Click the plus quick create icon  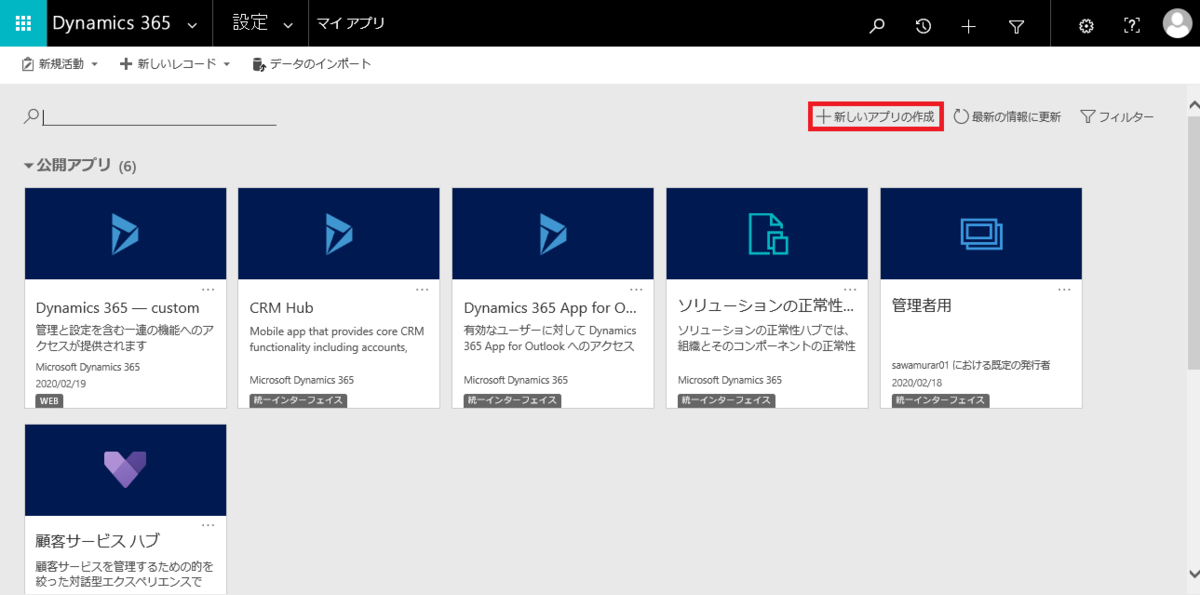(x=968, y=25)
